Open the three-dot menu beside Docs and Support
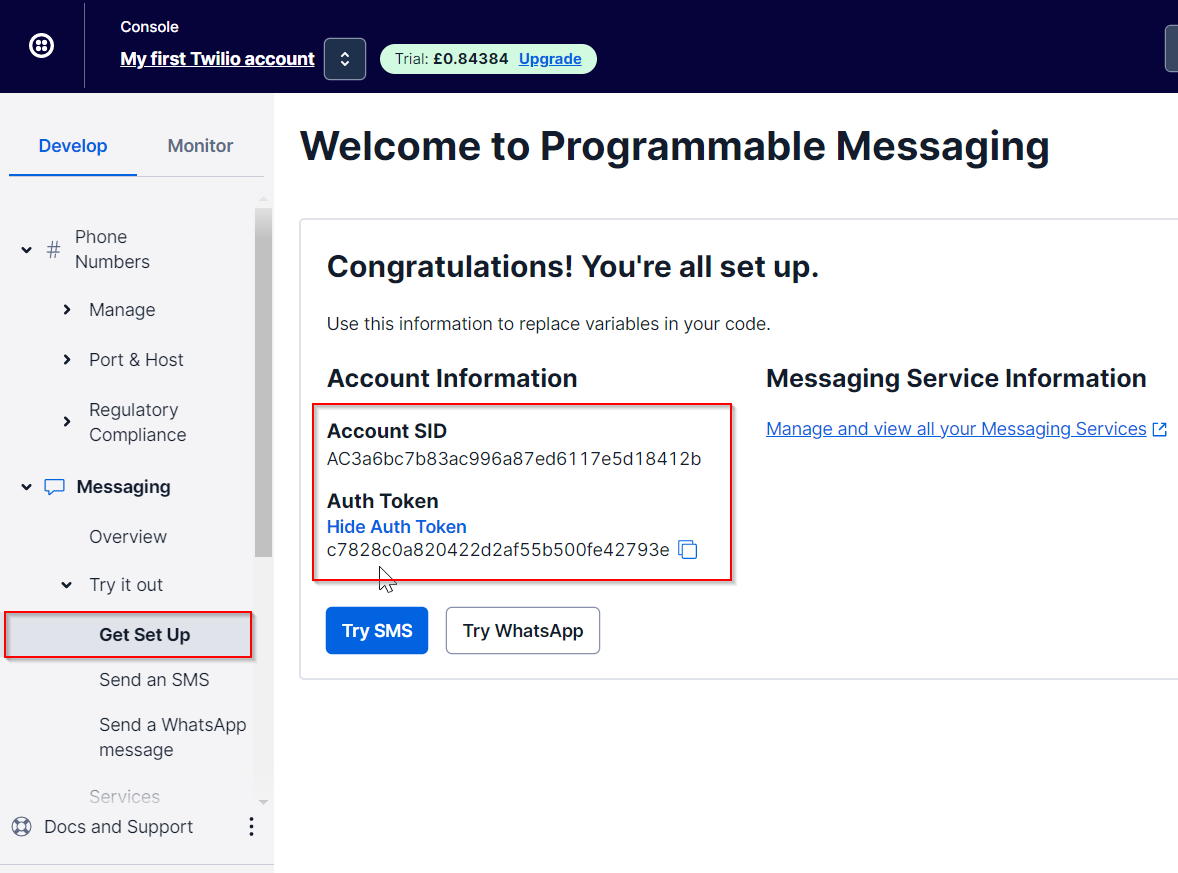 (251, 827)
